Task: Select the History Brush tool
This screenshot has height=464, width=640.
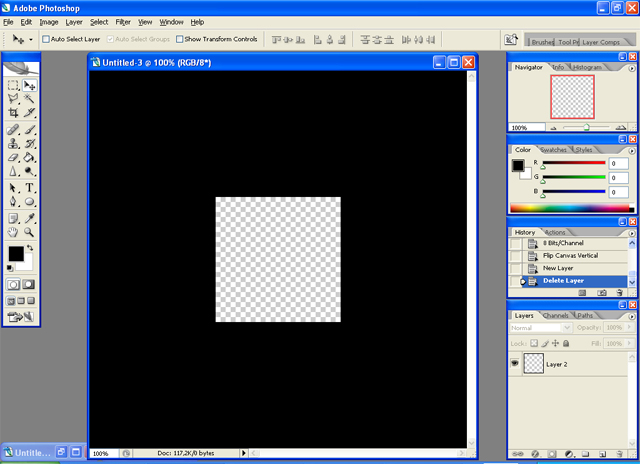Action: (x=29, y=144)
